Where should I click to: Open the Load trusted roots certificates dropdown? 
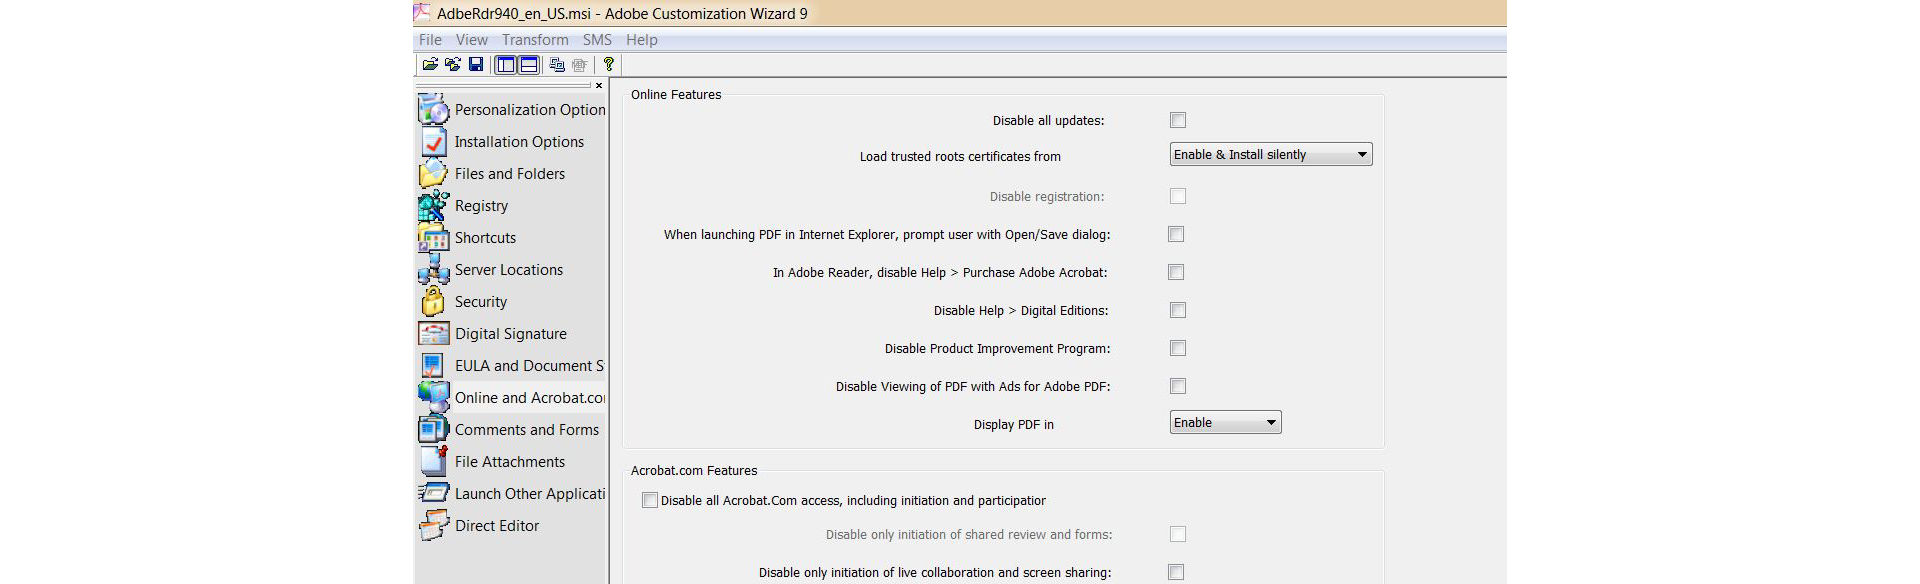1271,154
